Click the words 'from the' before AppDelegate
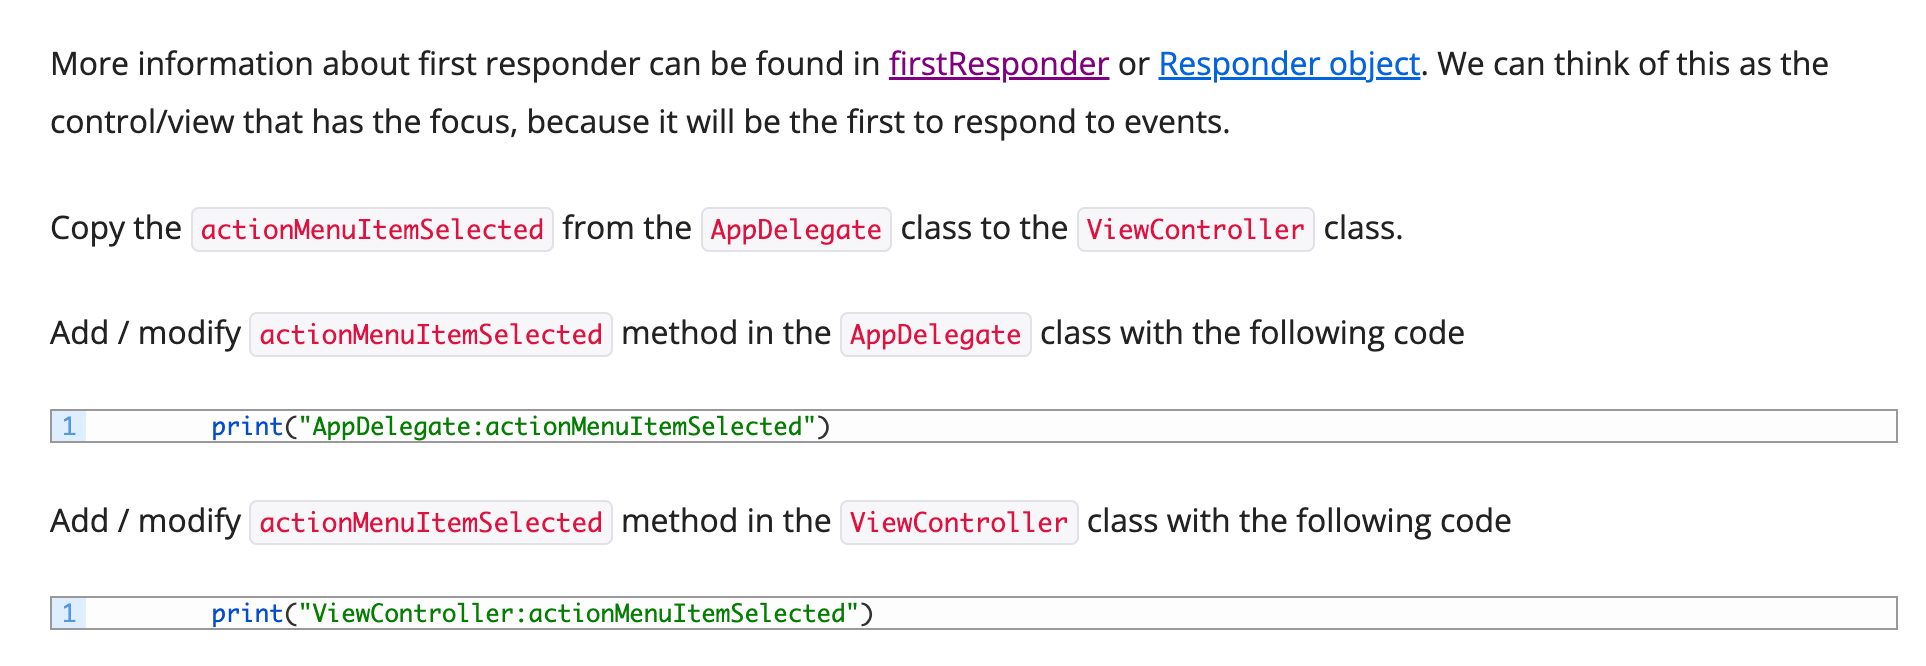 pyautogui.click(x=626, y=229)
